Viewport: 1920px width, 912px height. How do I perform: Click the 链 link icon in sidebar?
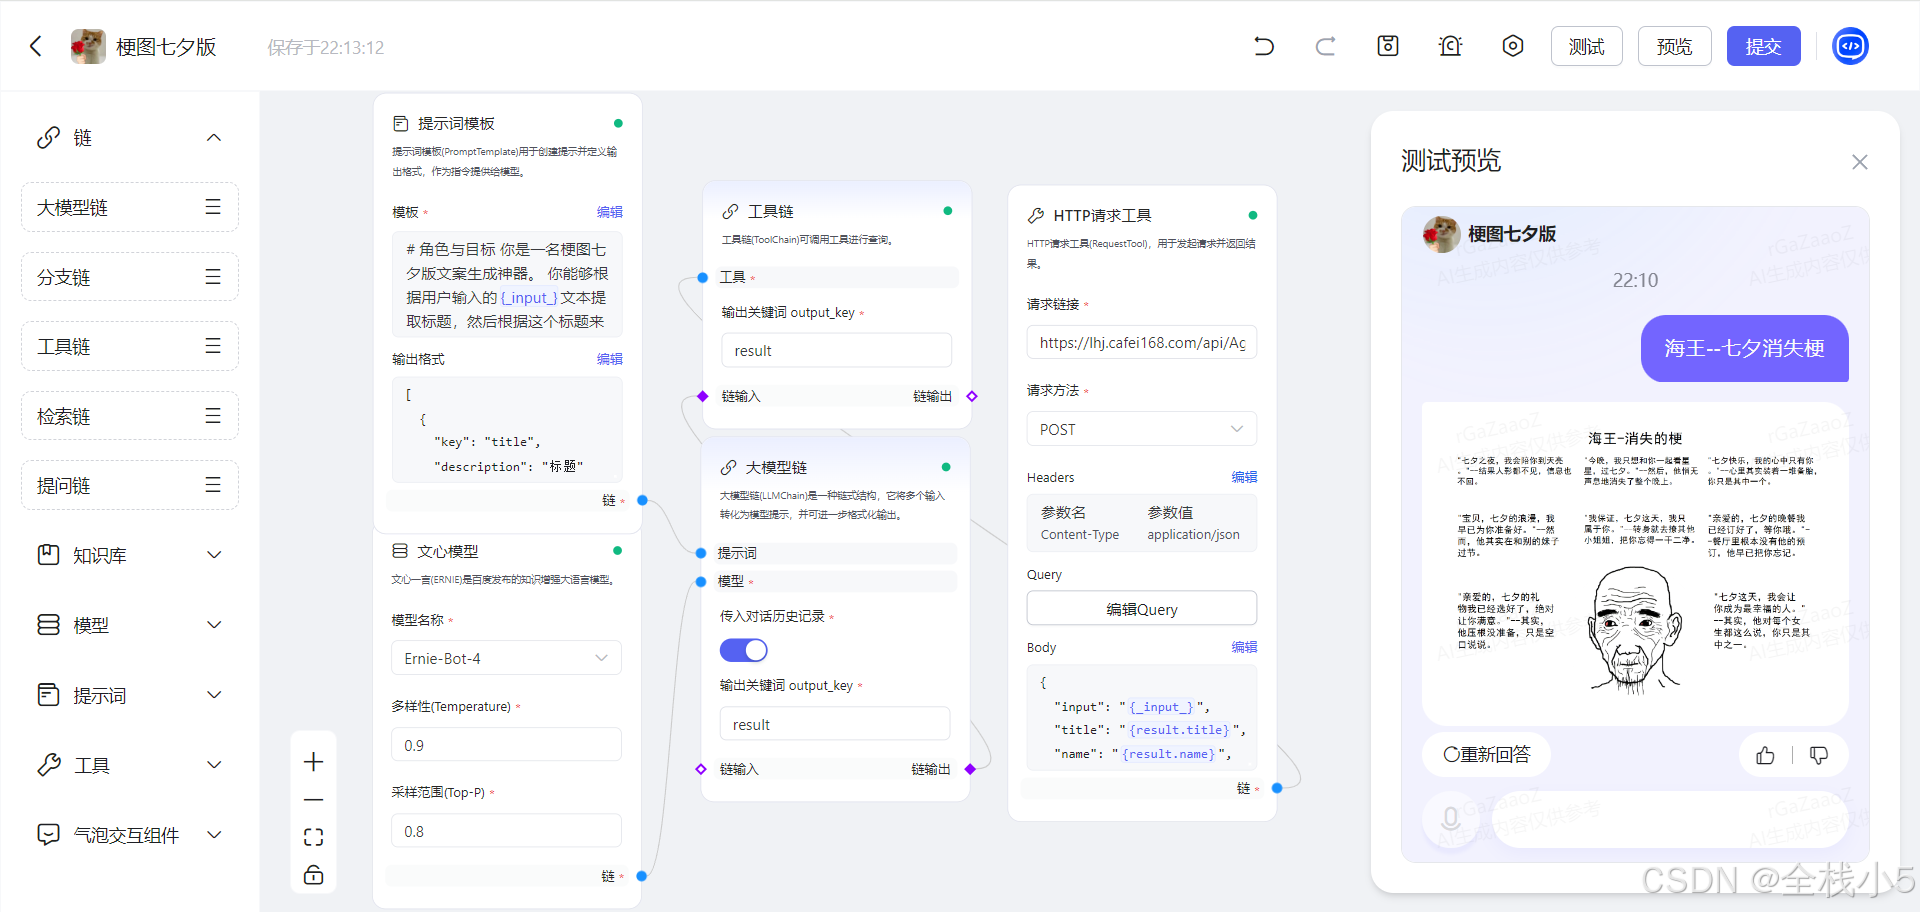point(48,138)
